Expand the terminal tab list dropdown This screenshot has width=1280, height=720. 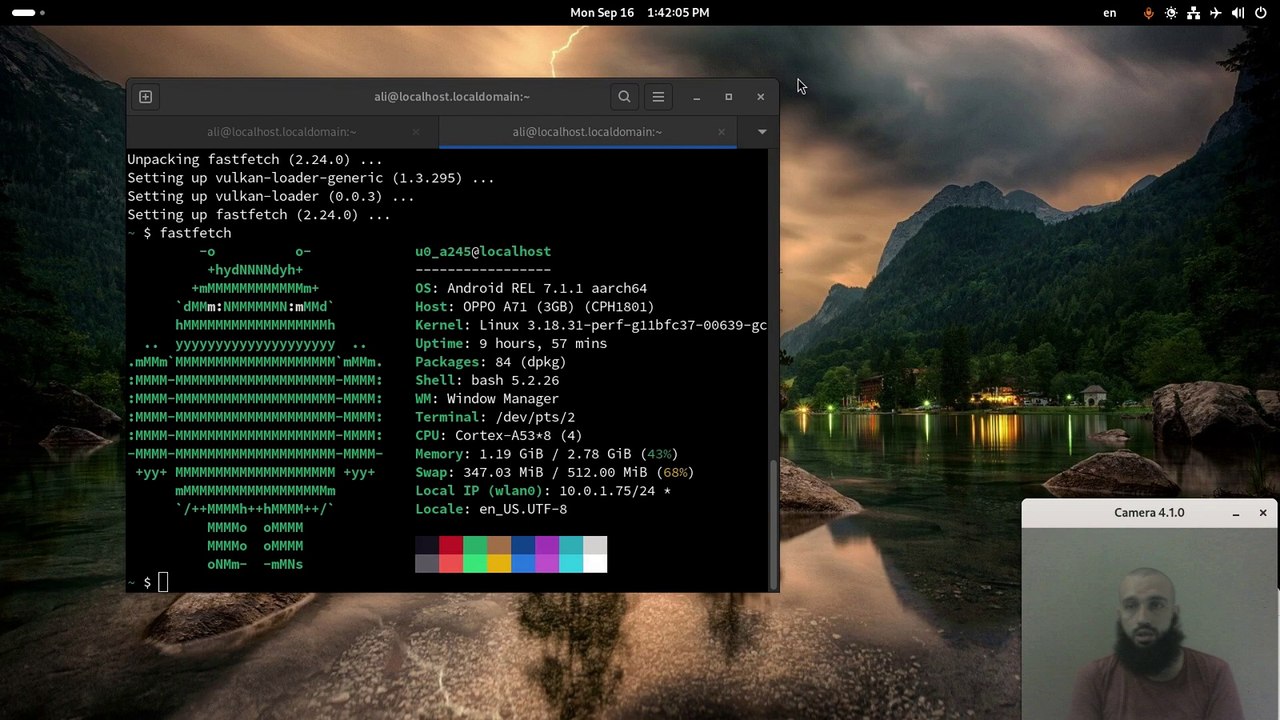[762, 132]
